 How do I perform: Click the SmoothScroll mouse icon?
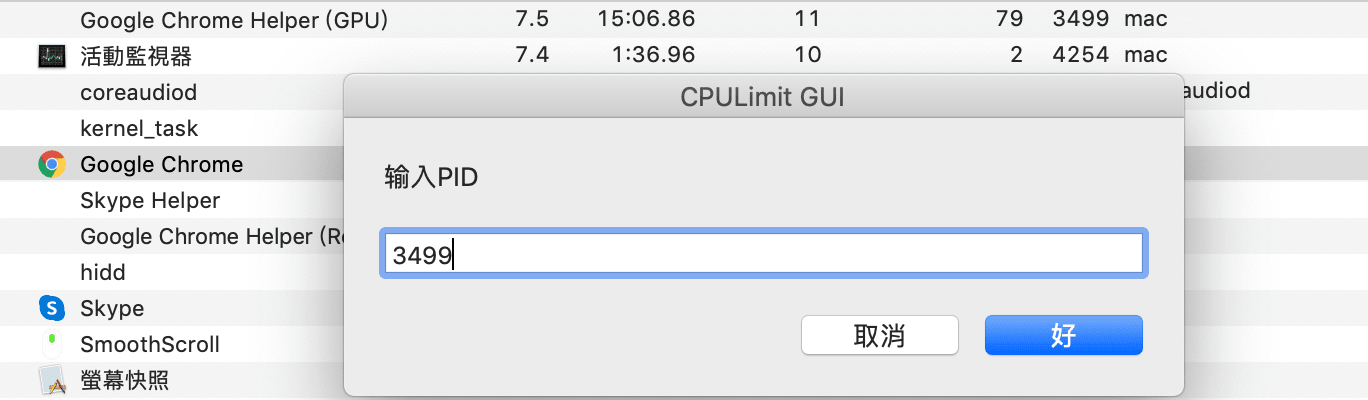pos(51,344)
